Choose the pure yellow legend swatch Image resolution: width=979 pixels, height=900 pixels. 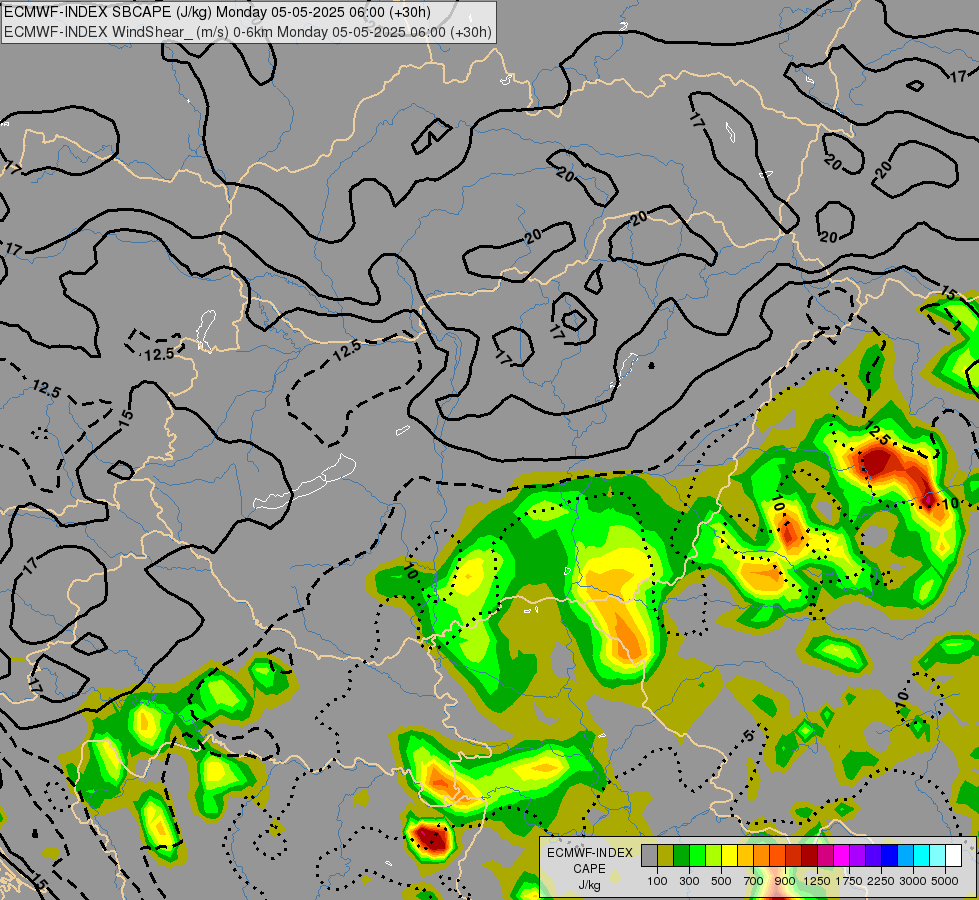[729, 855]
